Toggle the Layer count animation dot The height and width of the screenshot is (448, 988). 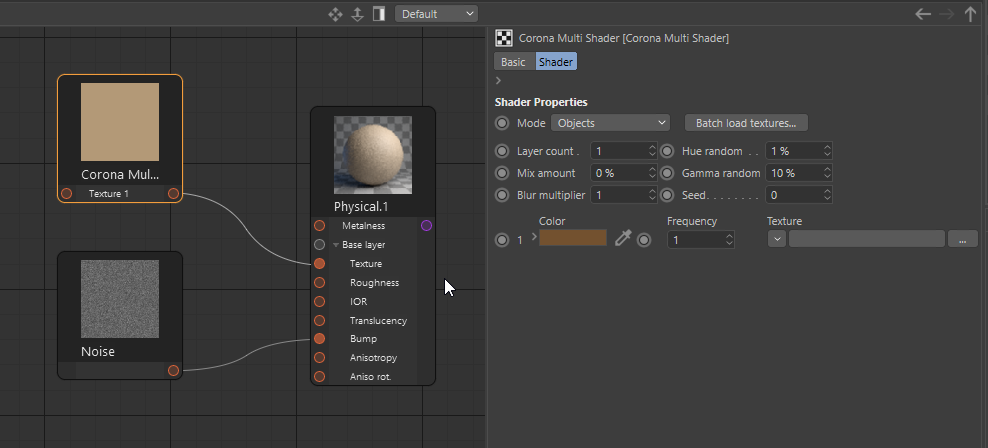(x=502, y=151)
